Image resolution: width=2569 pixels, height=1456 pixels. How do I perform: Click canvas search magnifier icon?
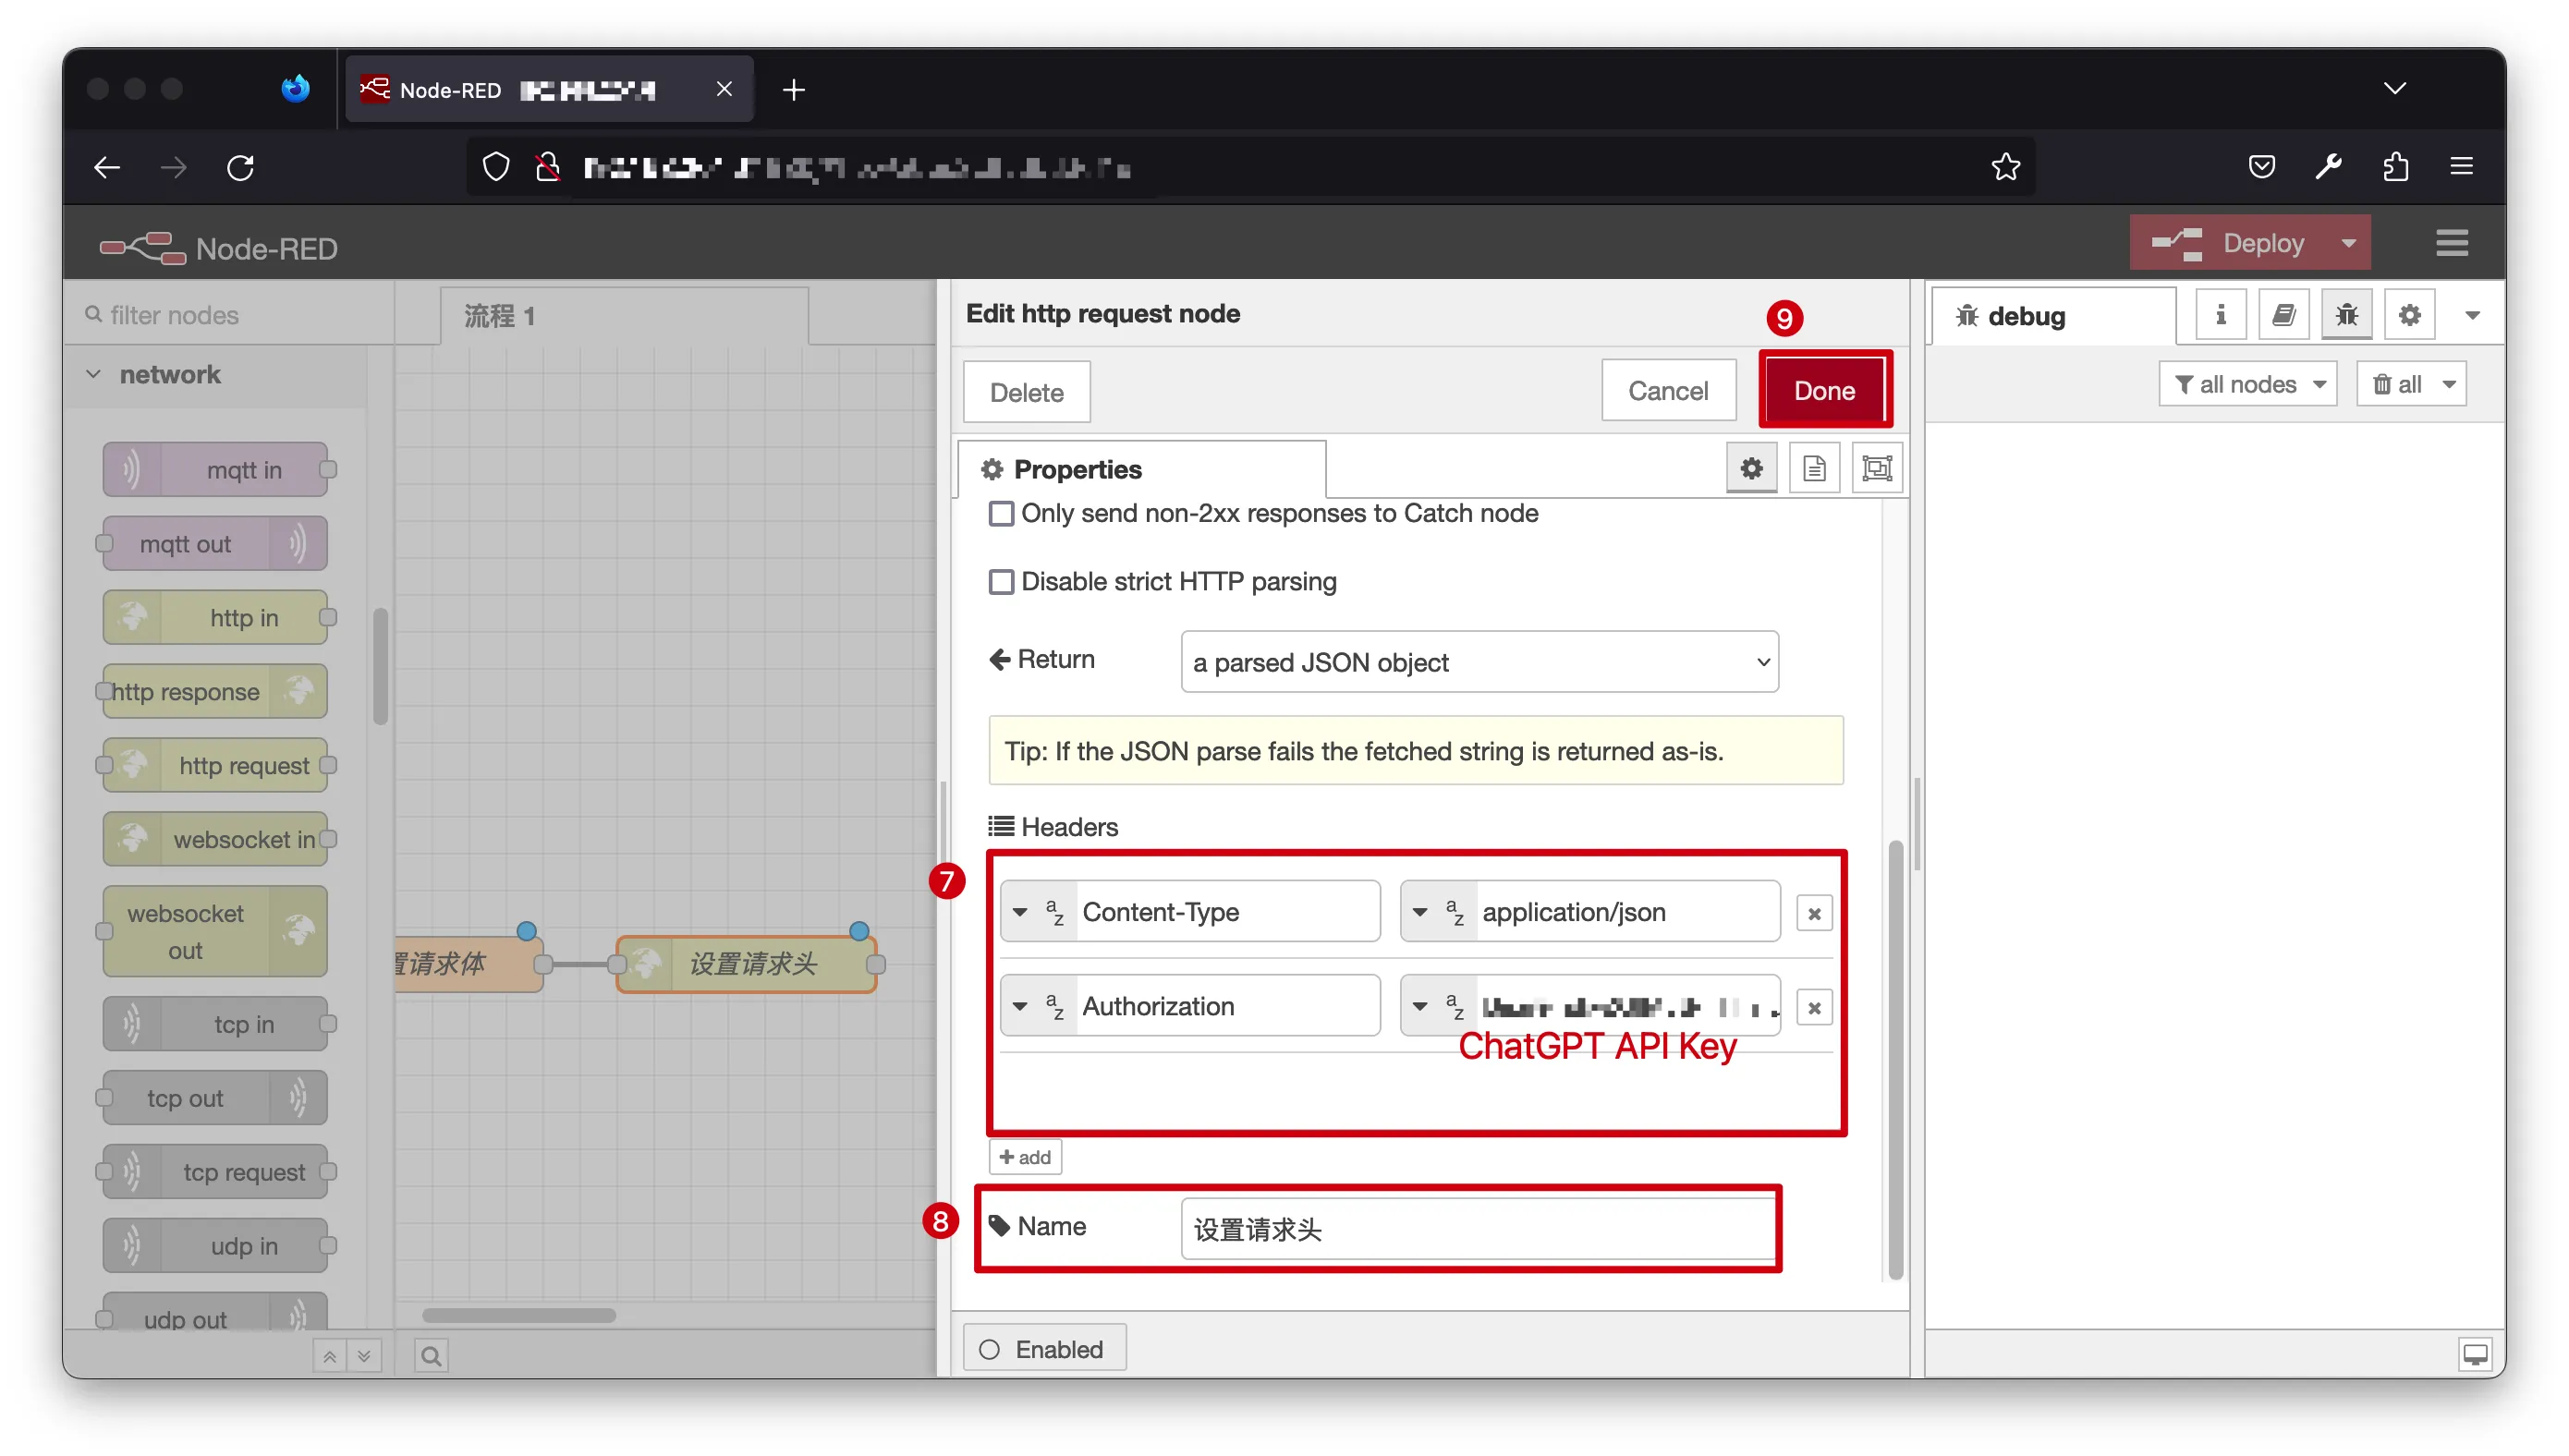pos(431,1356)
